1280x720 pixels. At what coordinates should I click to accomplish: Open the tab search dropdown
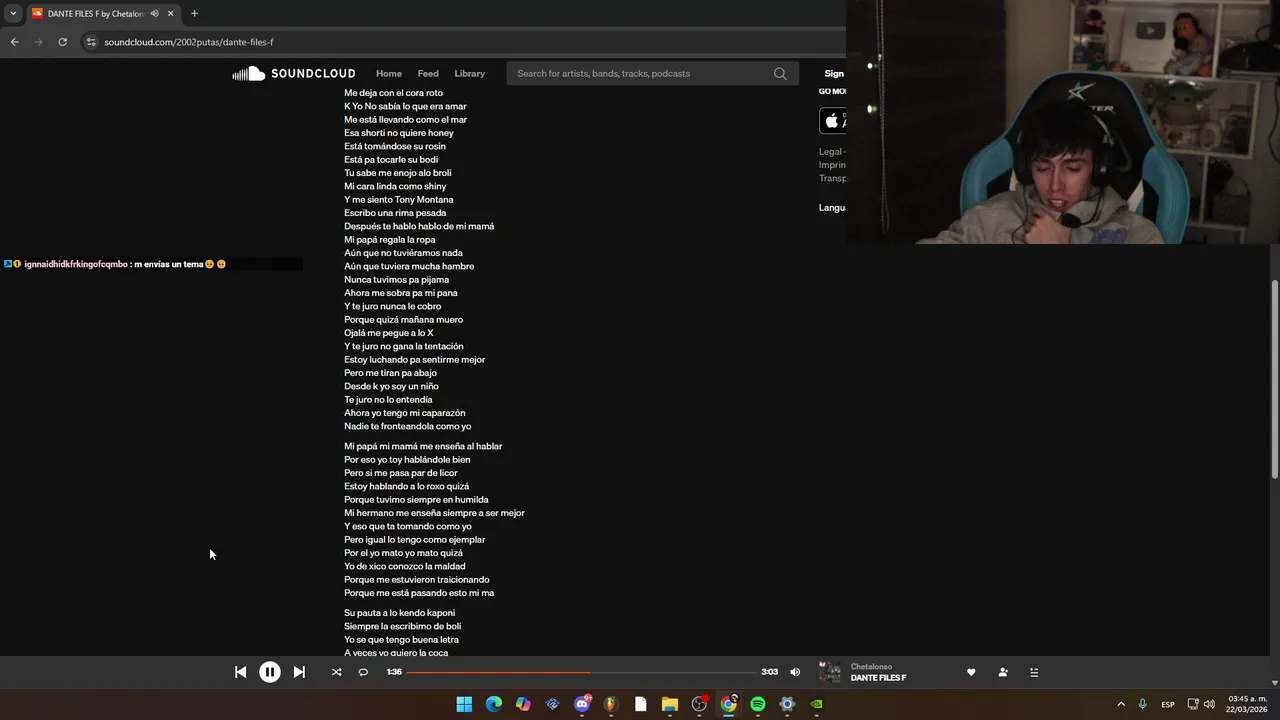[x=13, y=13]
